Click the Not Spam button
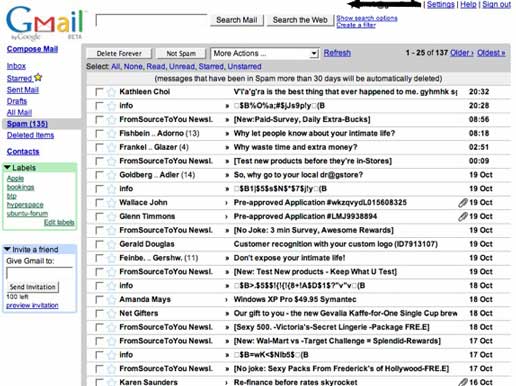This screenshot has width=516, height=386. point(181,53)
